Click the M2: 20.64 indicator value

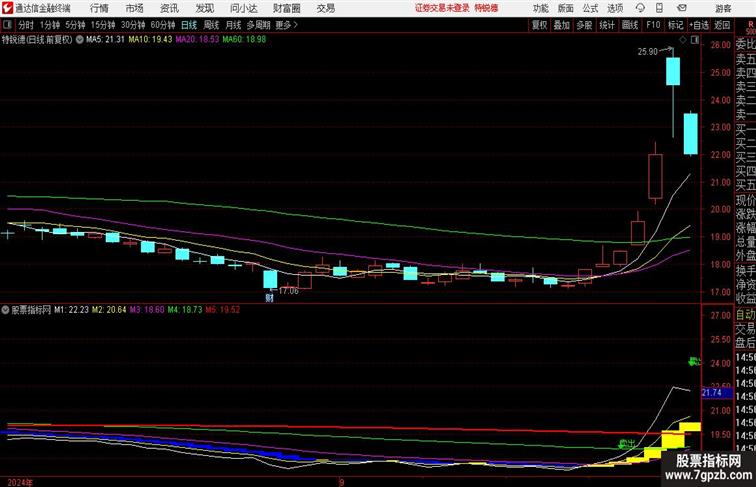point(109,310)
